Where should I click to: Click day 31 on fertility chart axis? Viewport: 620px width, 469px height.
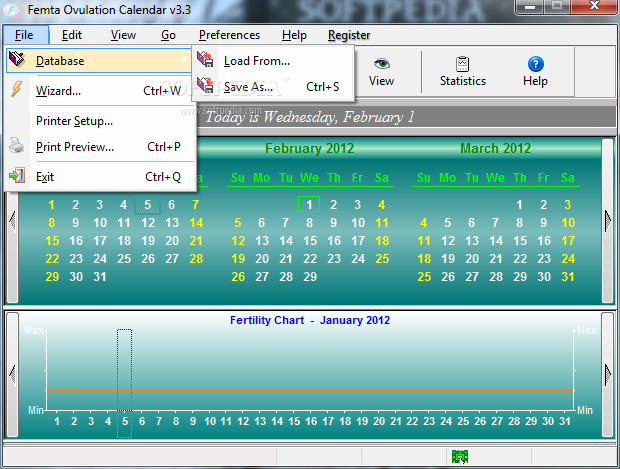point(565,421)
